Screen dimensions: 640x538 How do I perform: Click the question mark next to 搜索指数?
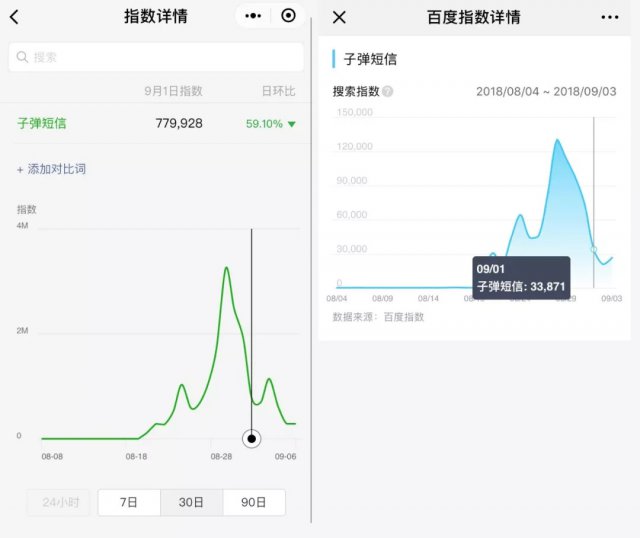click(387, 92)
